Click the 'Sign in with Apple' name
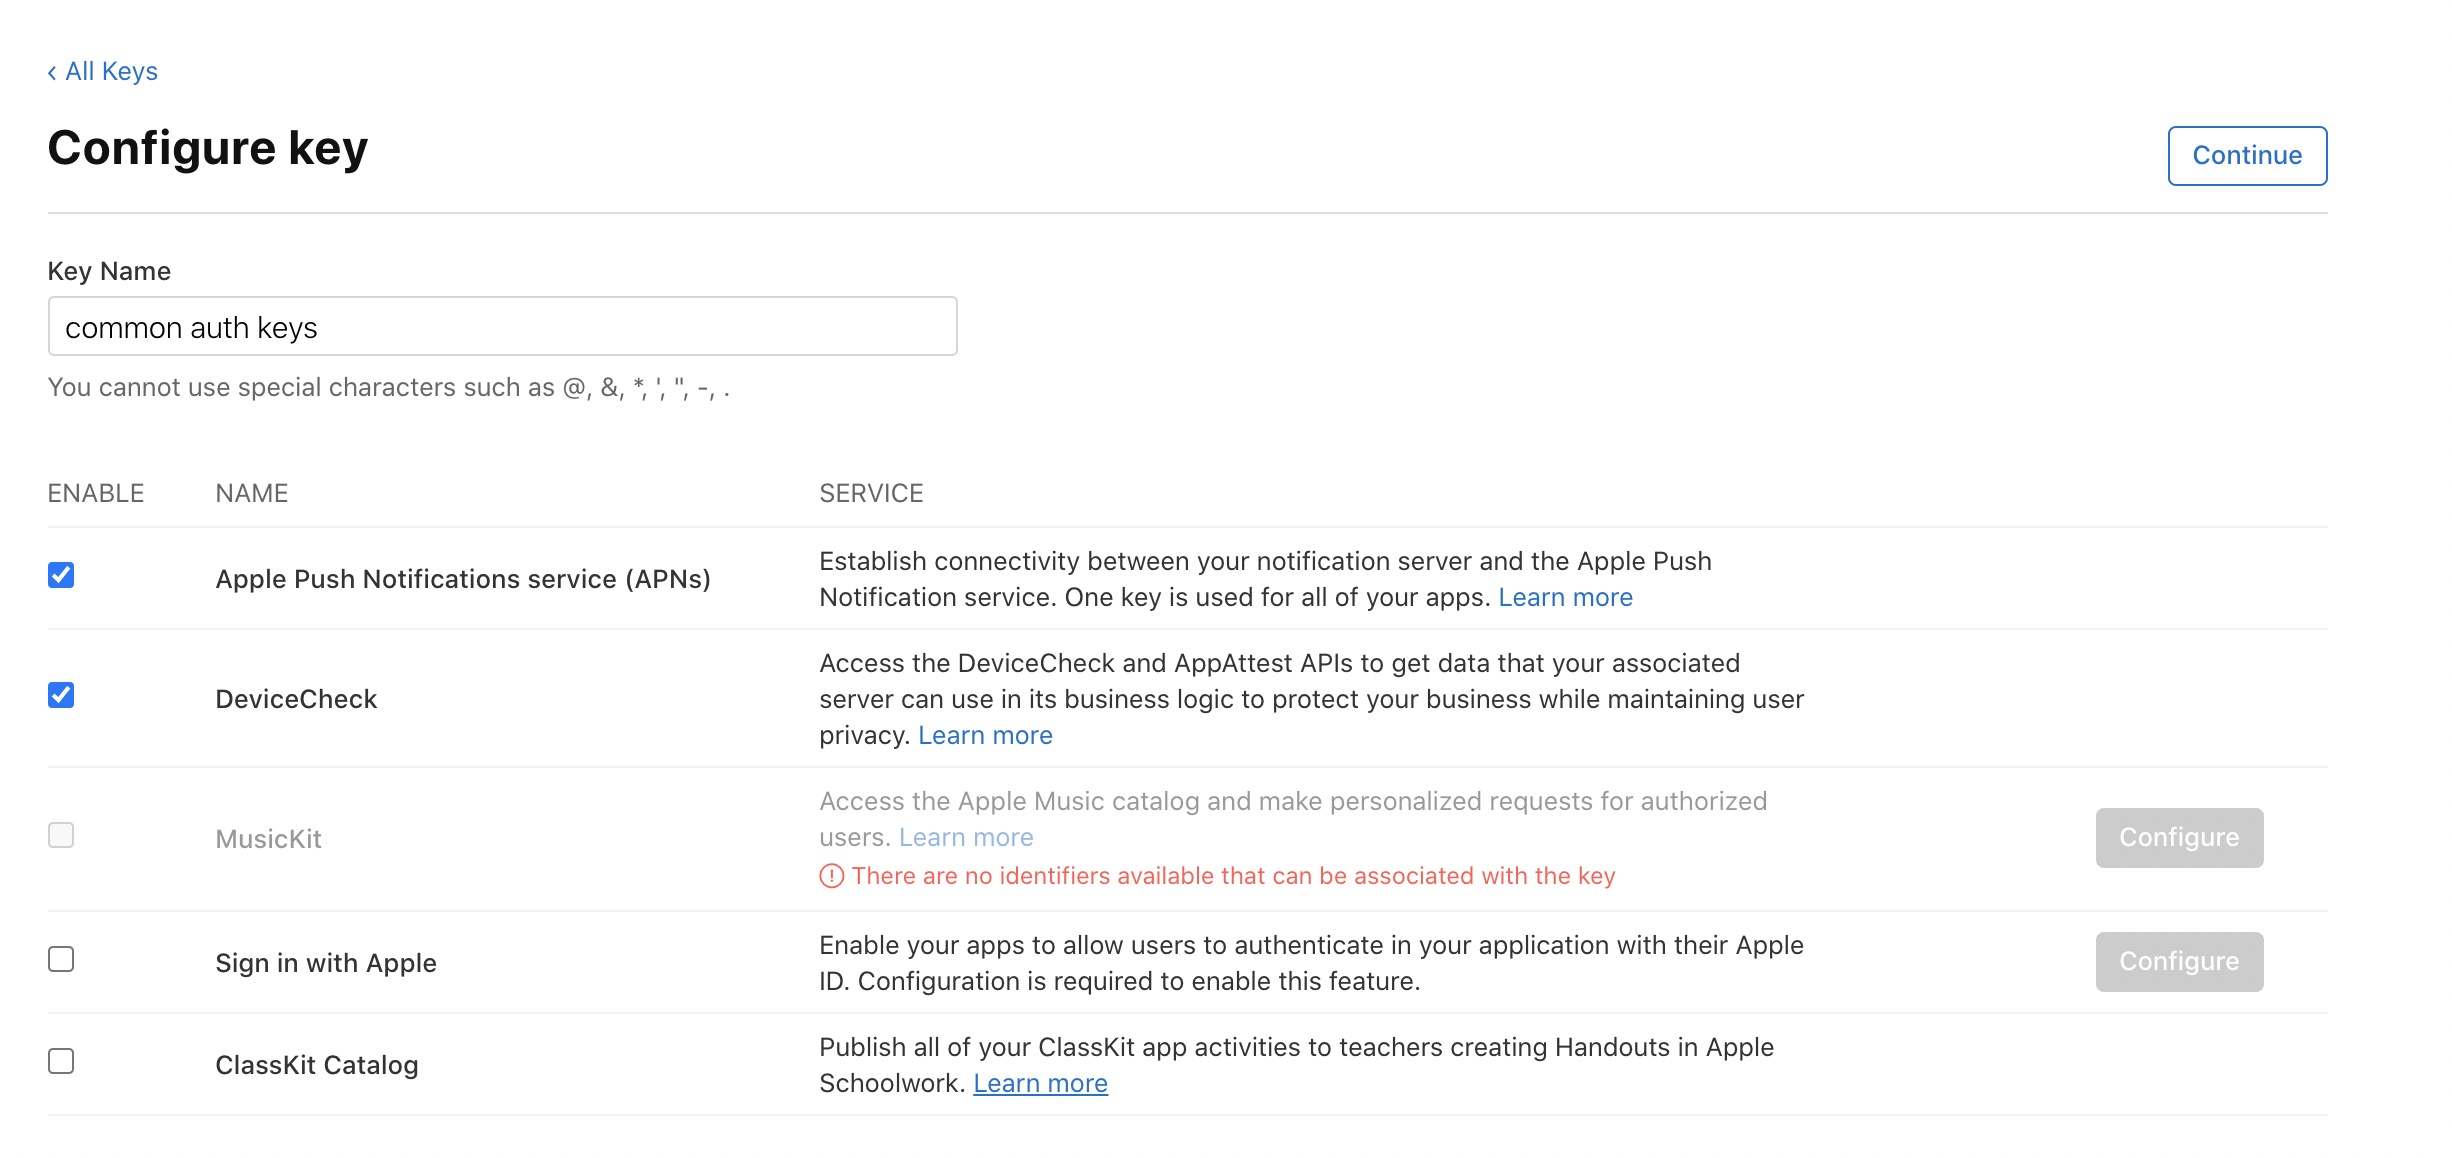This screenshot has width=2452, height=1158. click(326, 963)
